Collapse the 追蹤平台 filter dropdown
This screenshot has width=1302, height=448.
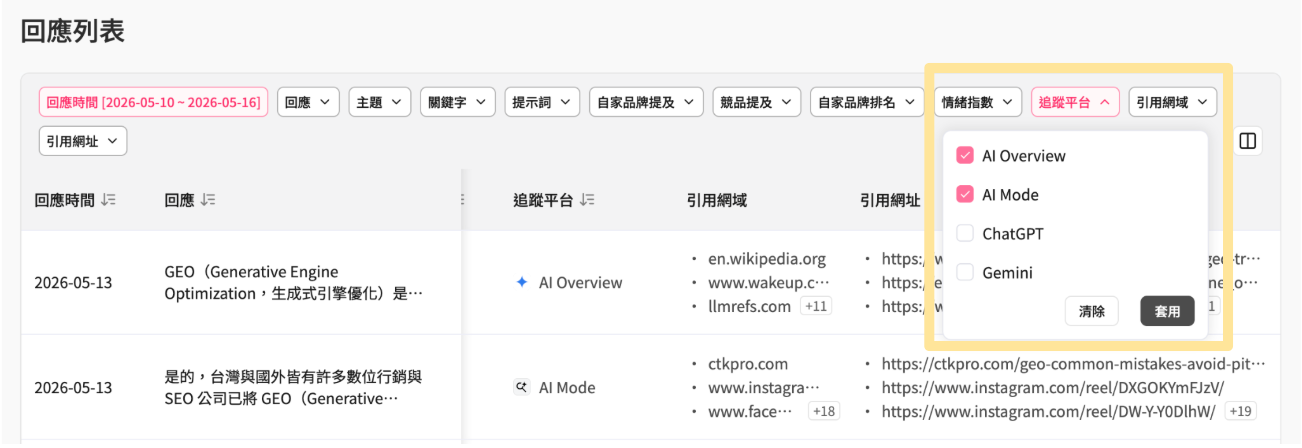point(1075,102)
